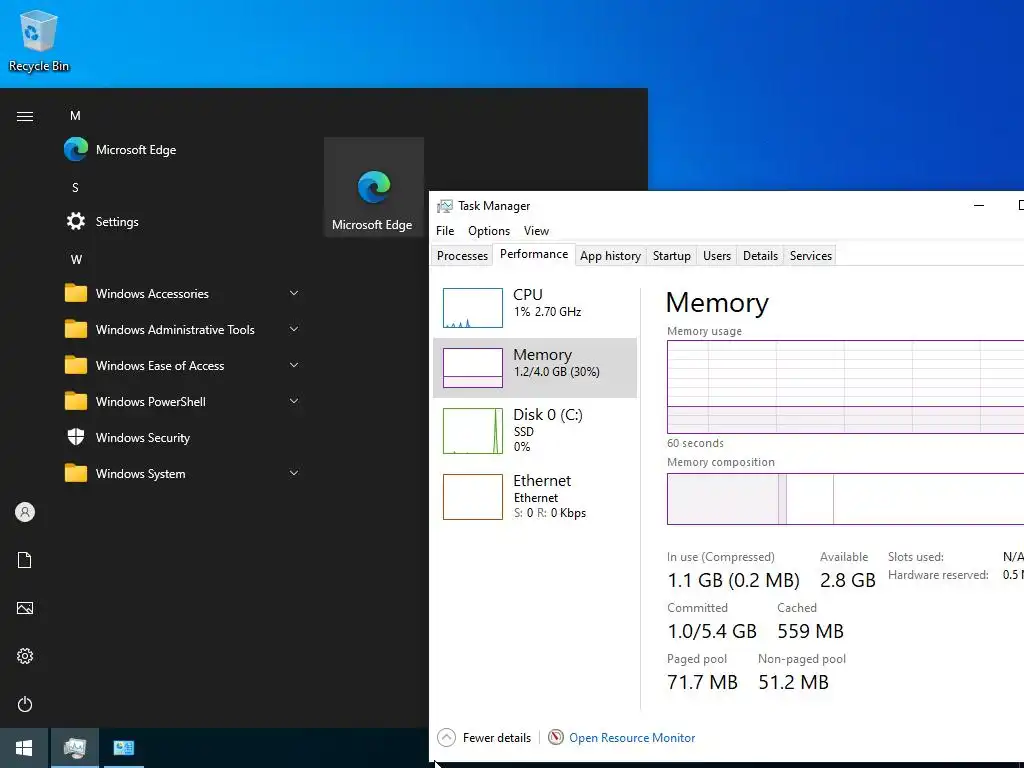Click the Task Manager title bar icon
Viewport: 1024px width, 768px height.
(445, 206)
